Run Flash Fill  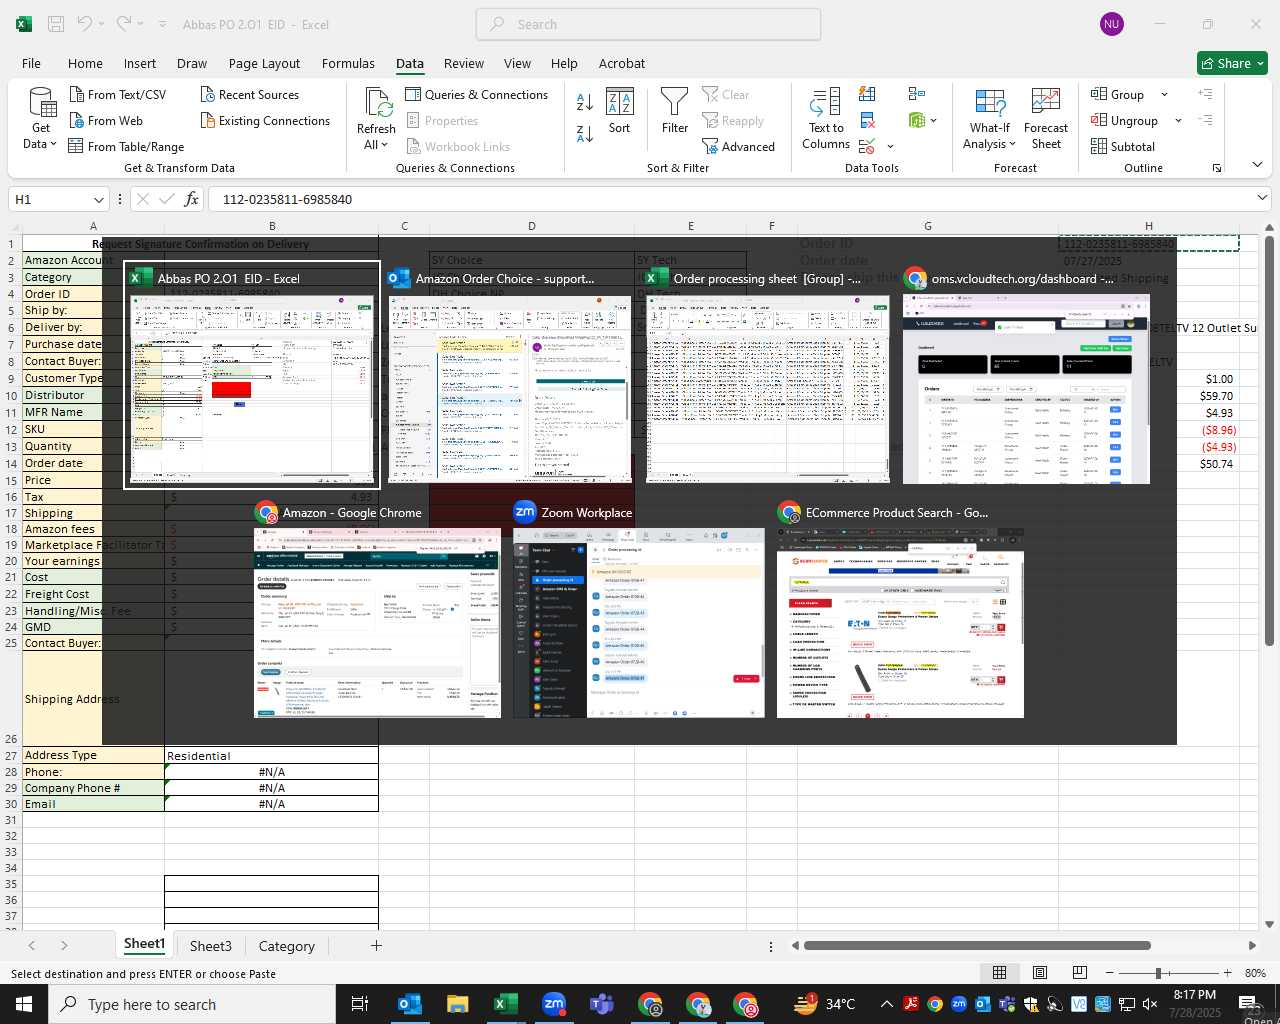coord(867,94)
